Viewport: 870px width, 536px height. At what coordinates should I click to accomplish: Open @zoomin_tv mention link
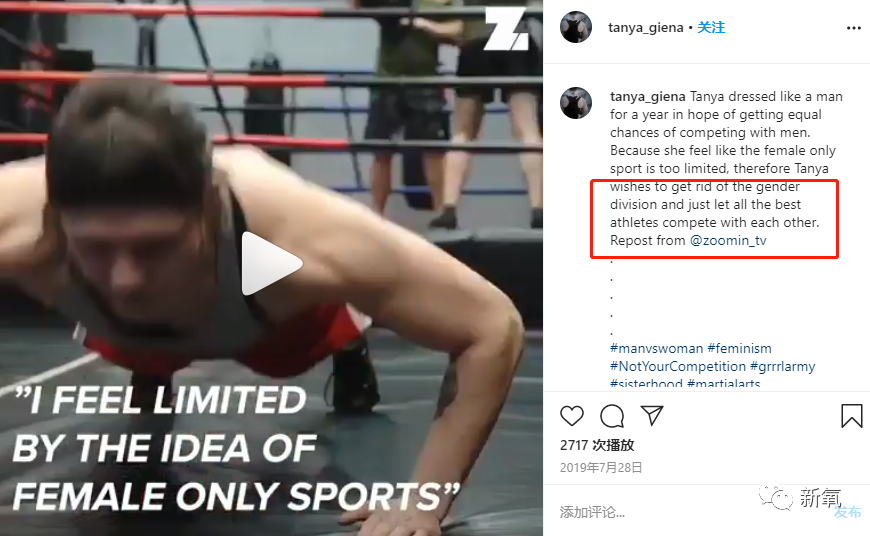click(x=728, y=240)
